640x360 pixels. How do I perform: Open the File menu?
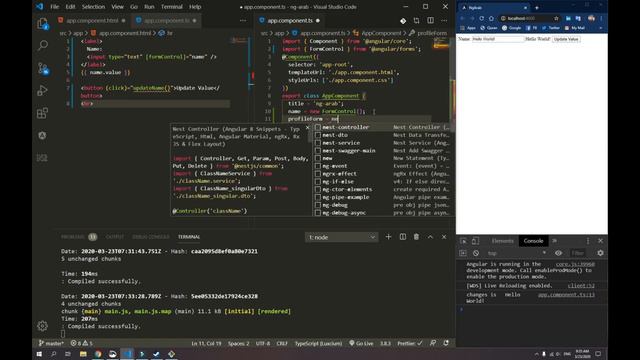click(54, 7)
